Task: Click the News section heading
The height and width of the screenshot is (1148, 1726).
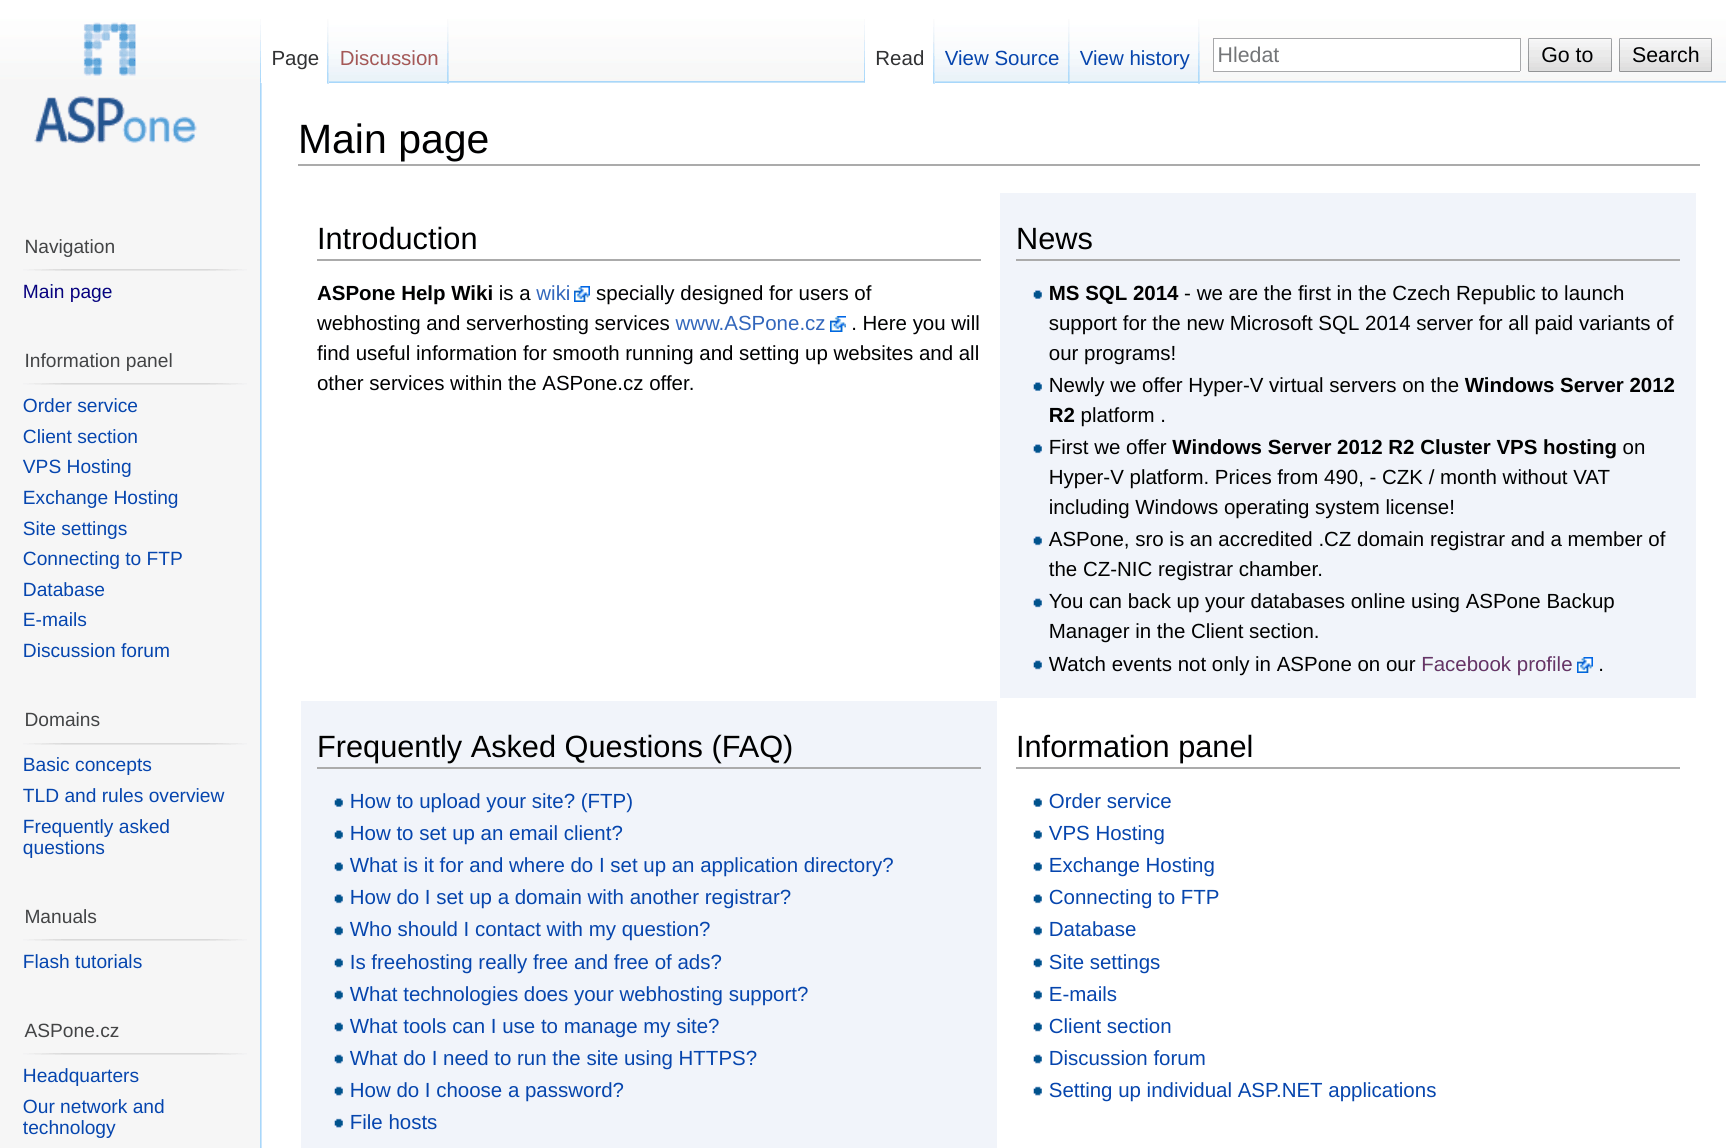Action: pyautogui.click(x=1054, y=239)
